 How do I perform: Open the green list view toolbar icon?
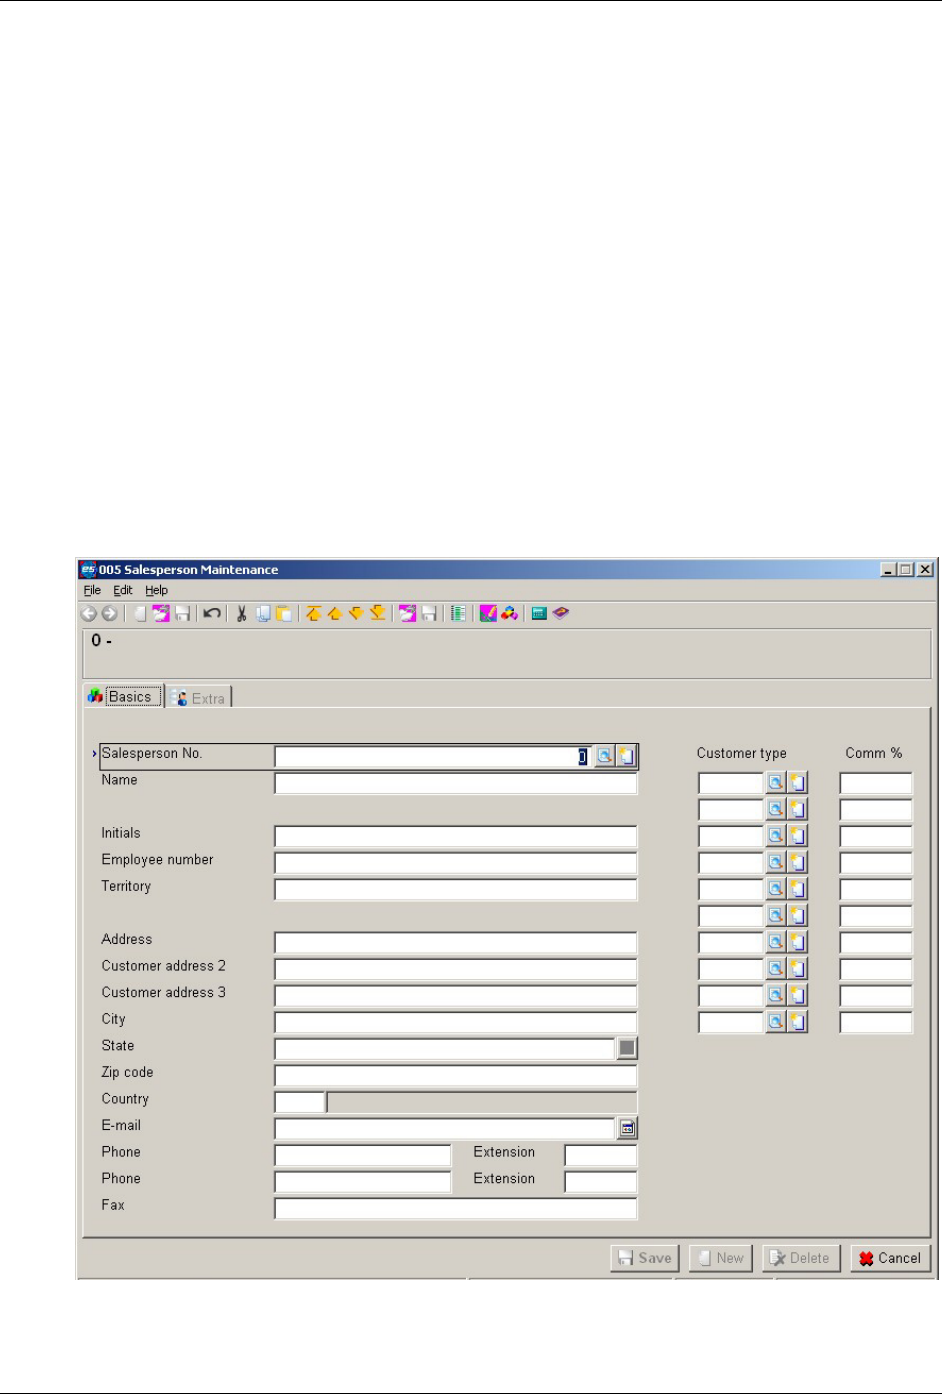pyautogui.click(x=458, y=614)
